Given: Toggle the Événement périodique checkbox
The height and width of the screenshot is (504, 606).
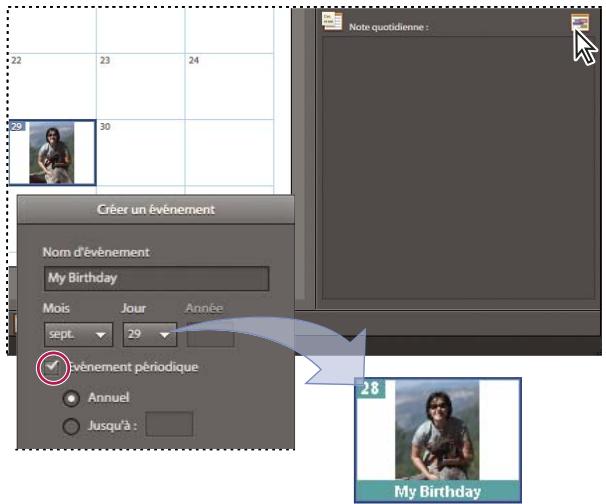Looking at the screenshot, I should pos(51,367).
